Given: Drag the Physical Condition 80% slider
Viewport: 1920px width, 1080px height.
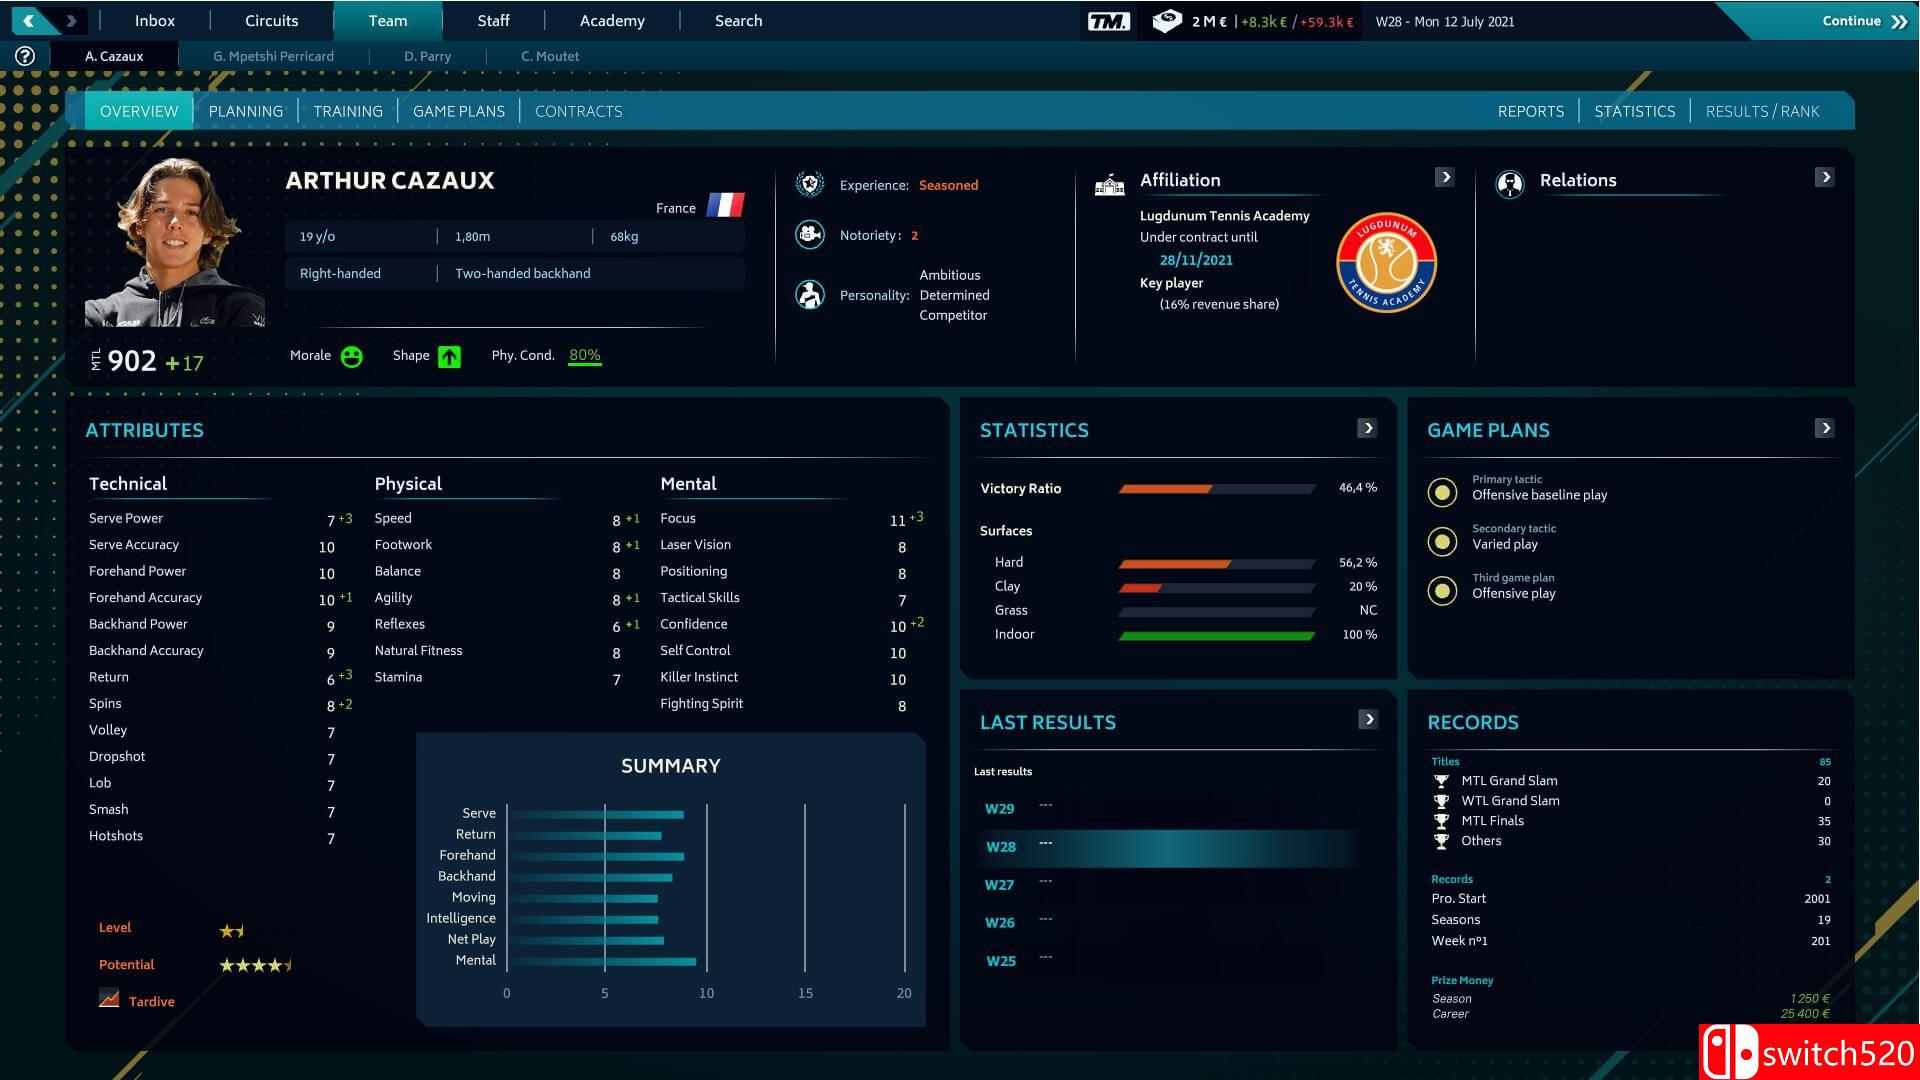Looking at the screenshot, I should 582,356.
